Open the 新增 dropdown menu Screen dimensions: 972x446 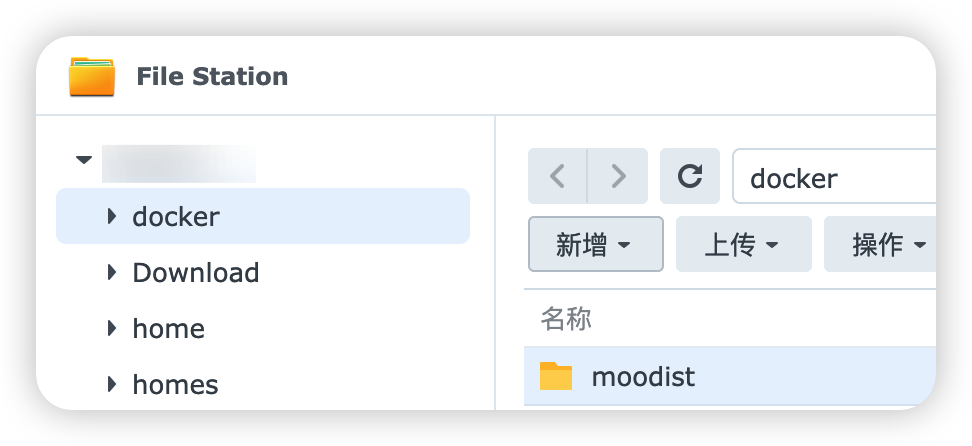[x=595, y=244]
